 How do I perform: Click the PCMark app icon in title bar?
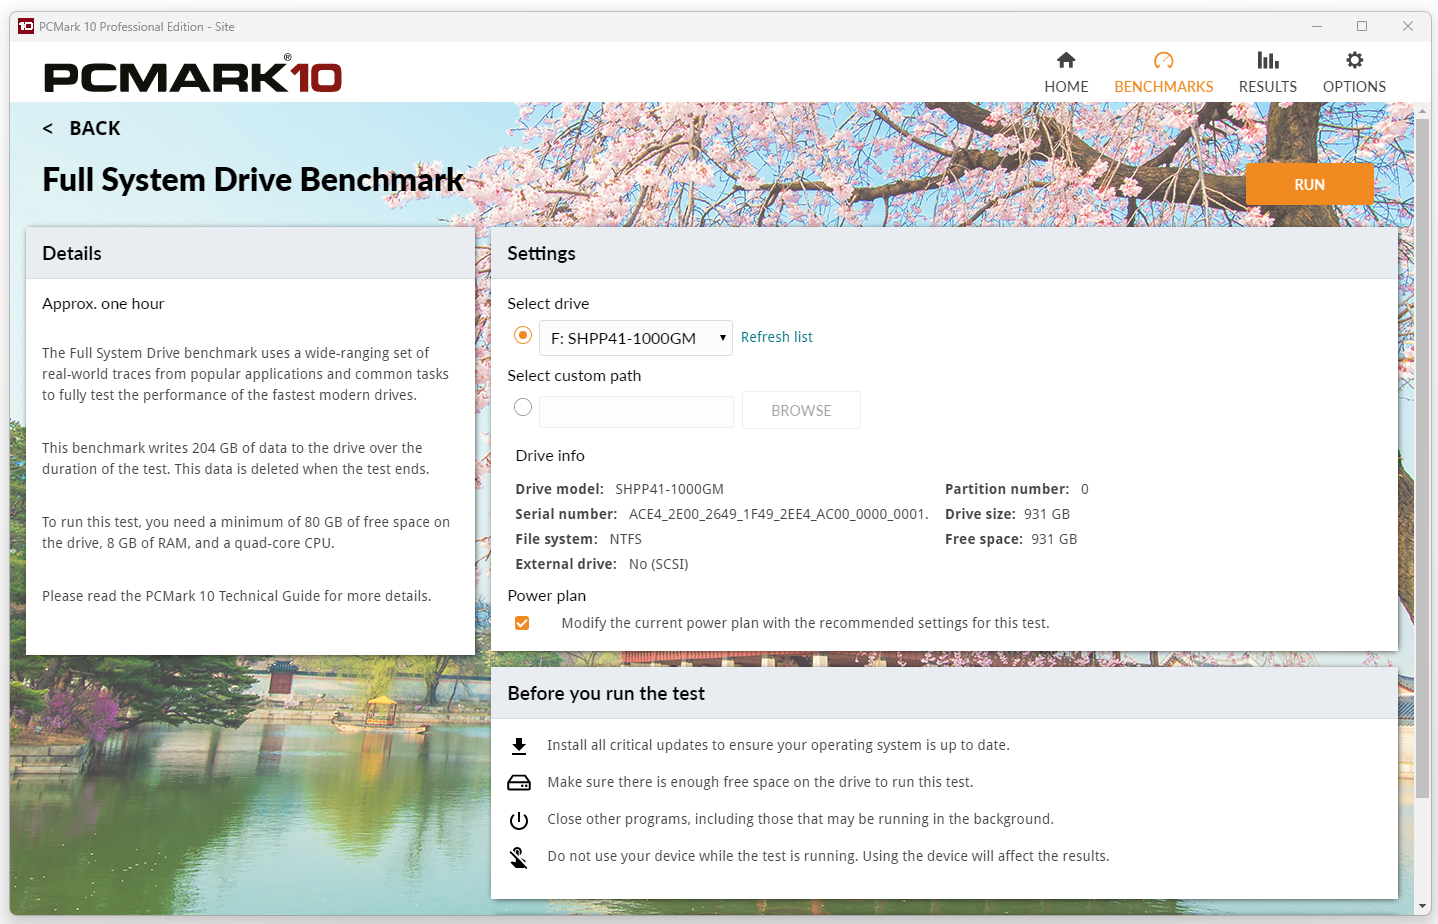click(26, 26)
